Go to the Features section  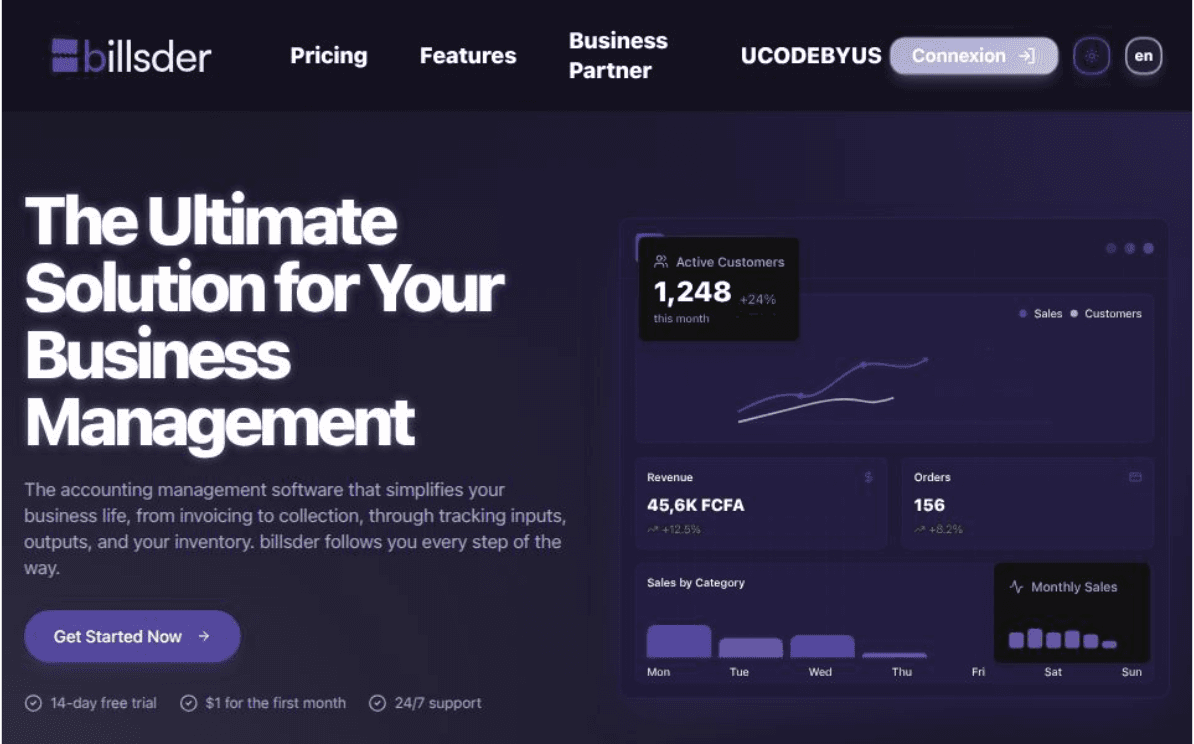tap(468, 56)
